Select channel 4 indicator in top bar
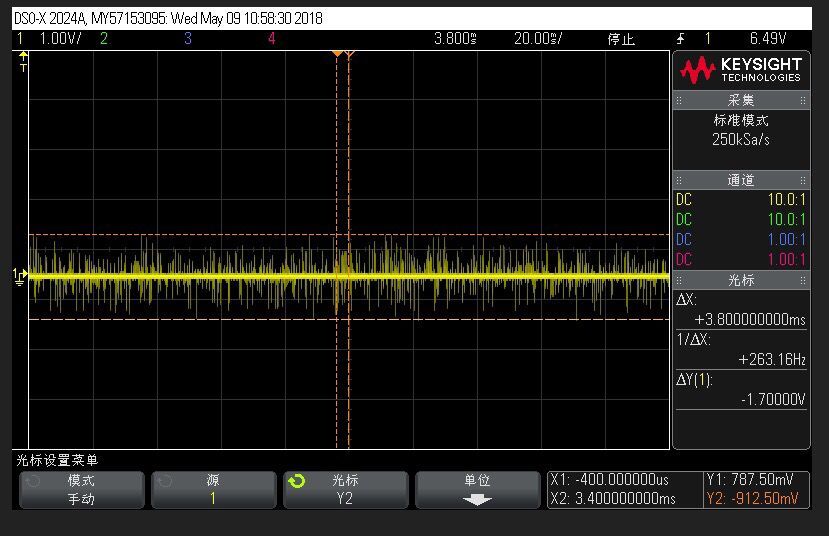This screenshot has width=829, height=536. [x=272, y=39]
